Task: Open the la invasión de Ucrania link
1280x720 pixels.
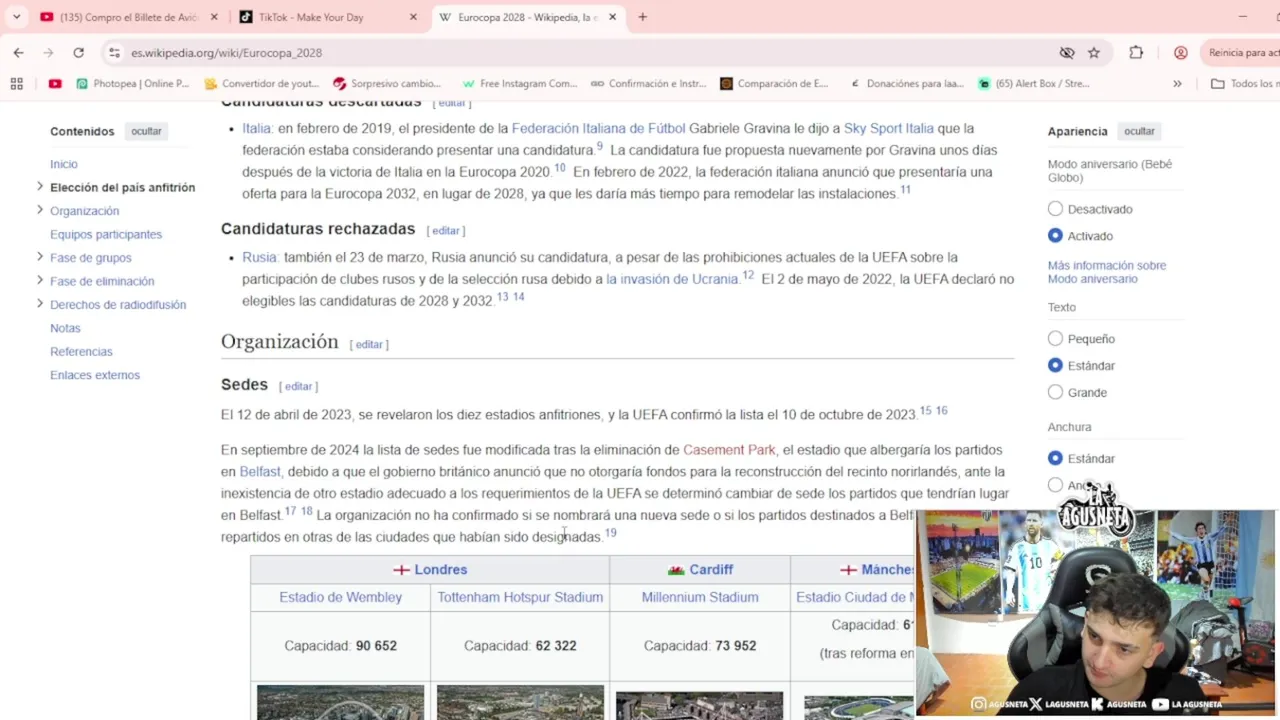Action: click(671, 279)
